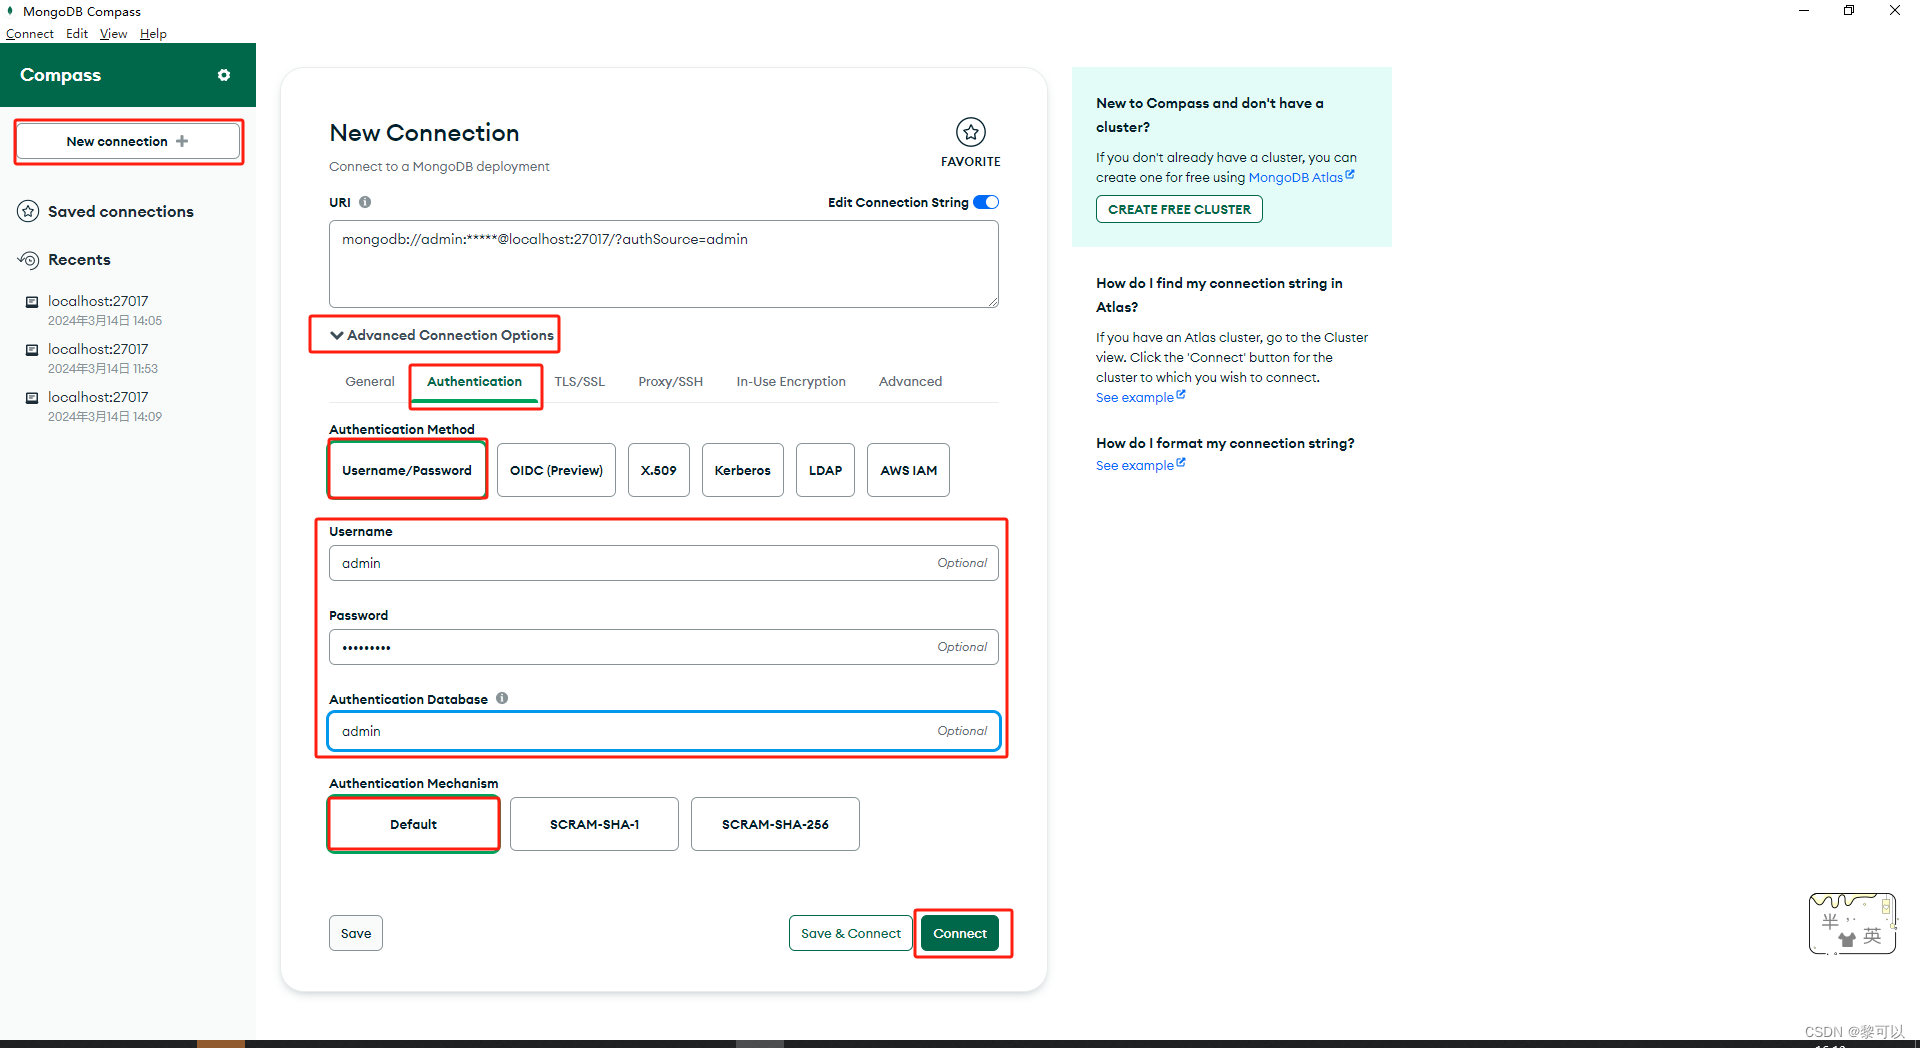The width and height of the screenshot is (1920, 1048).
Task: Click the Recents clock icon
Action: click(27, 259)
